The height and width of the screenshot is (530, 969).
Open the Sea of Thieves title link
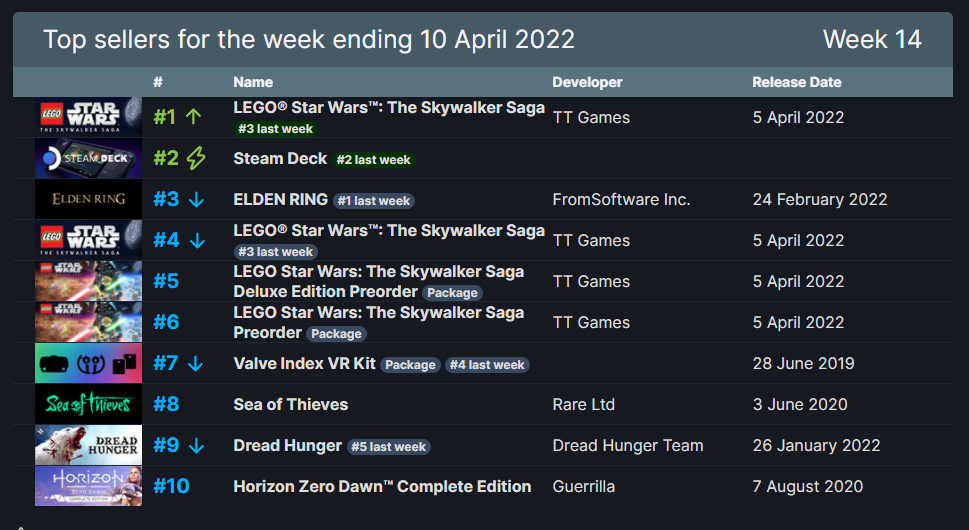point(290,404)
